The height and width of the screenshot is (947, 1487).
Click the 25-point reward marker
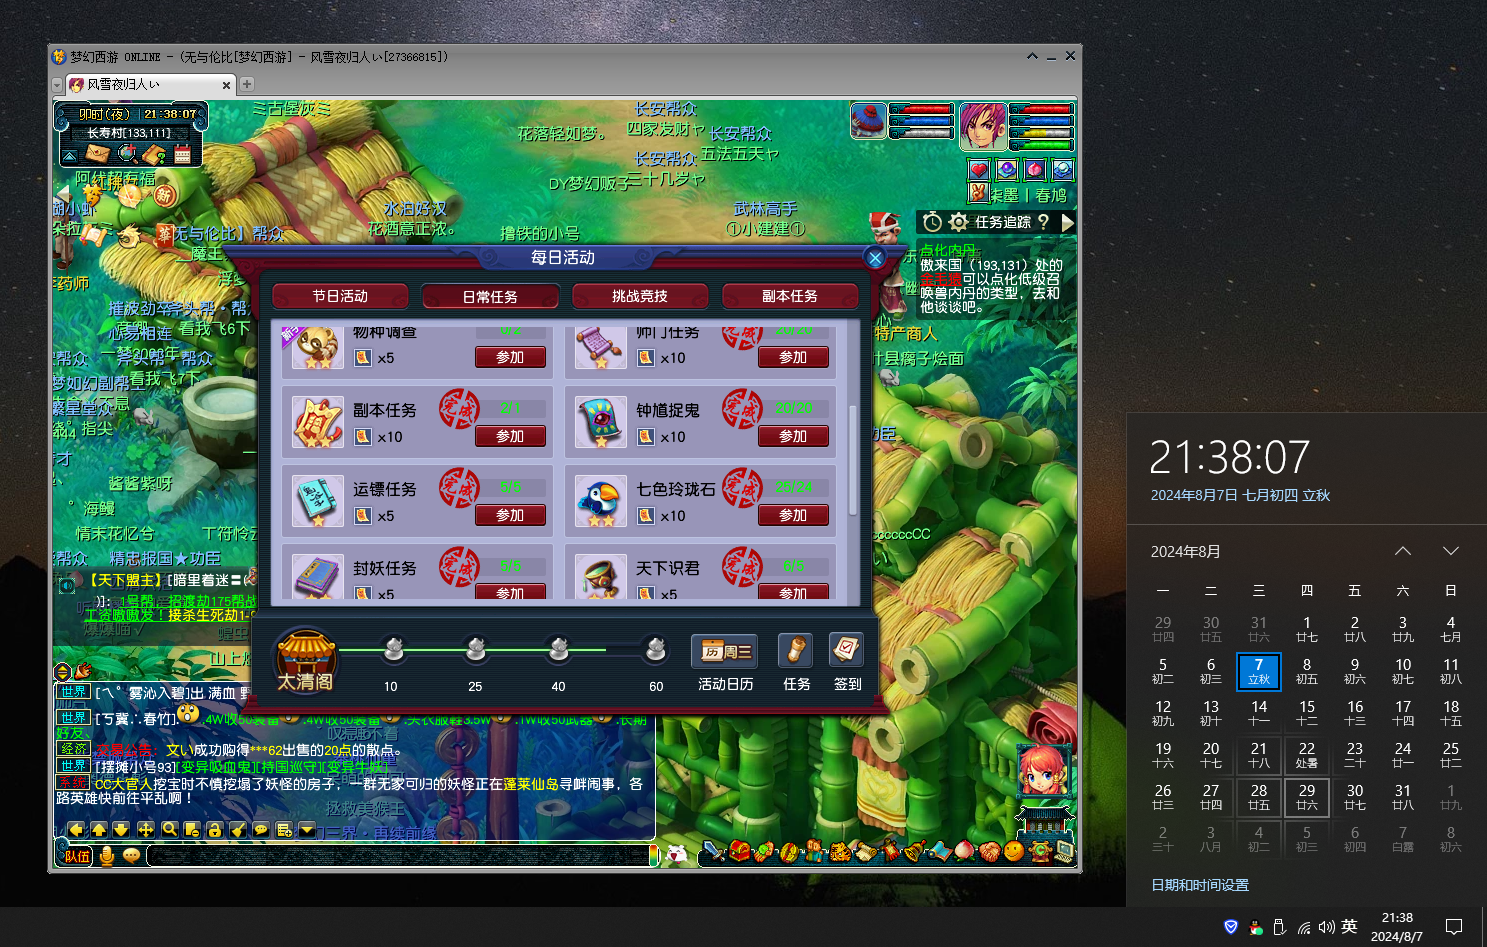pos(476,650)
